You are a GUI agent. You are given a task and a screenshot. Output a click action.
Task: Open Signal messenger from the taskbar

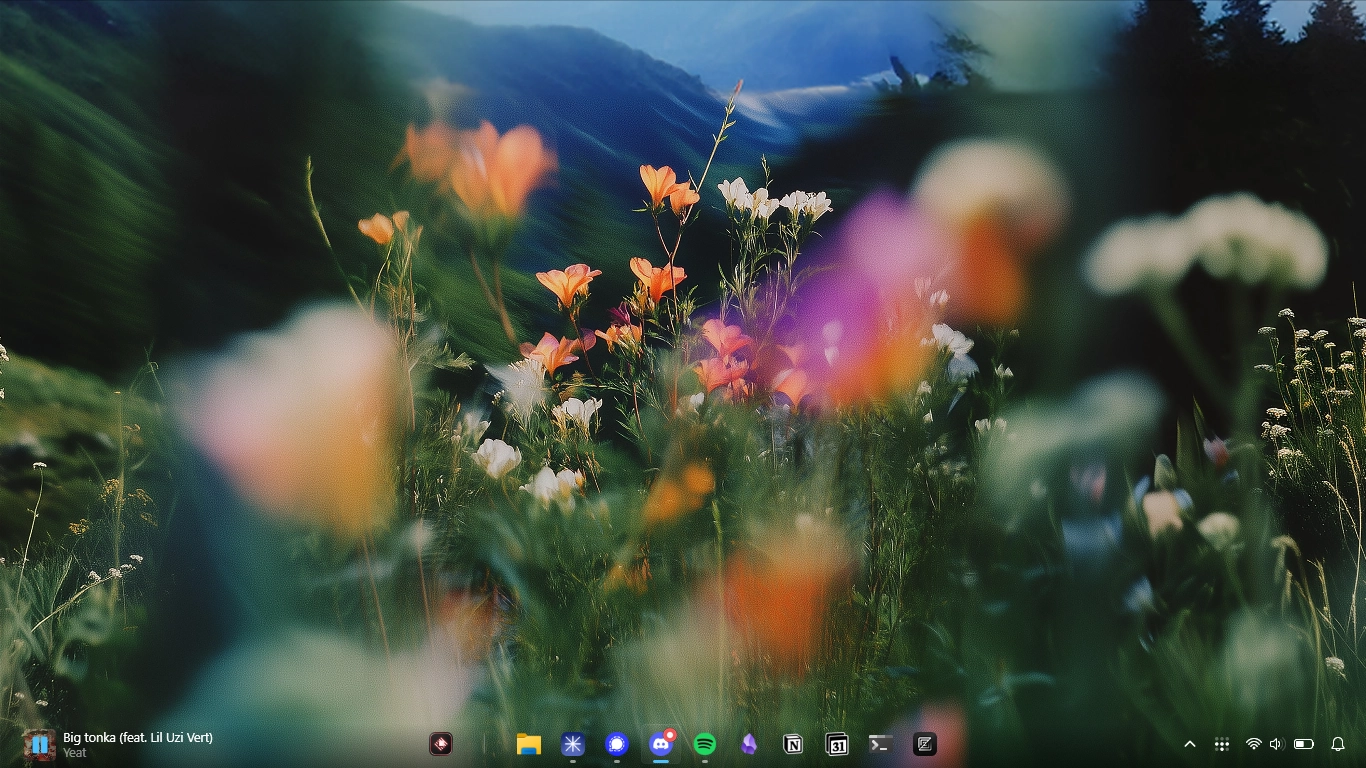tap(616, 744)
